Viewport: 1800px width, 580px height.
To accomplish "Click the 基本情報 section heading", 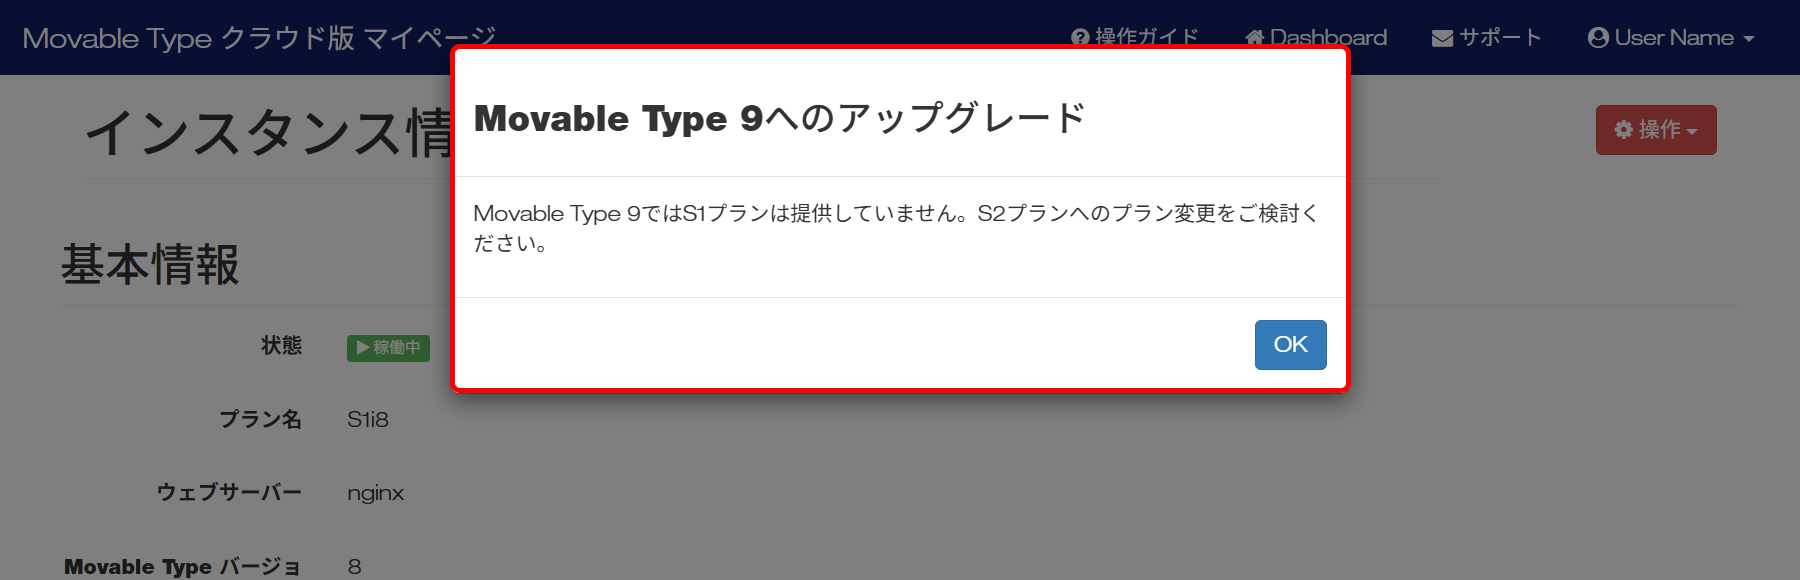I will point(150,265).
